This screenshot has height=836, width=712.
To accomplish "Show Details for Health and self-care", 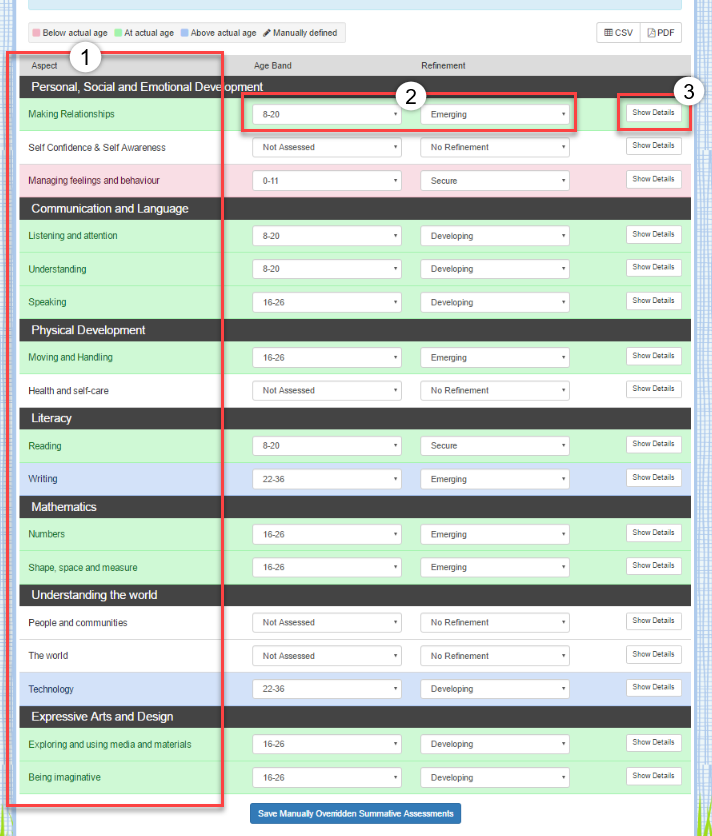I will click(653, 389).
